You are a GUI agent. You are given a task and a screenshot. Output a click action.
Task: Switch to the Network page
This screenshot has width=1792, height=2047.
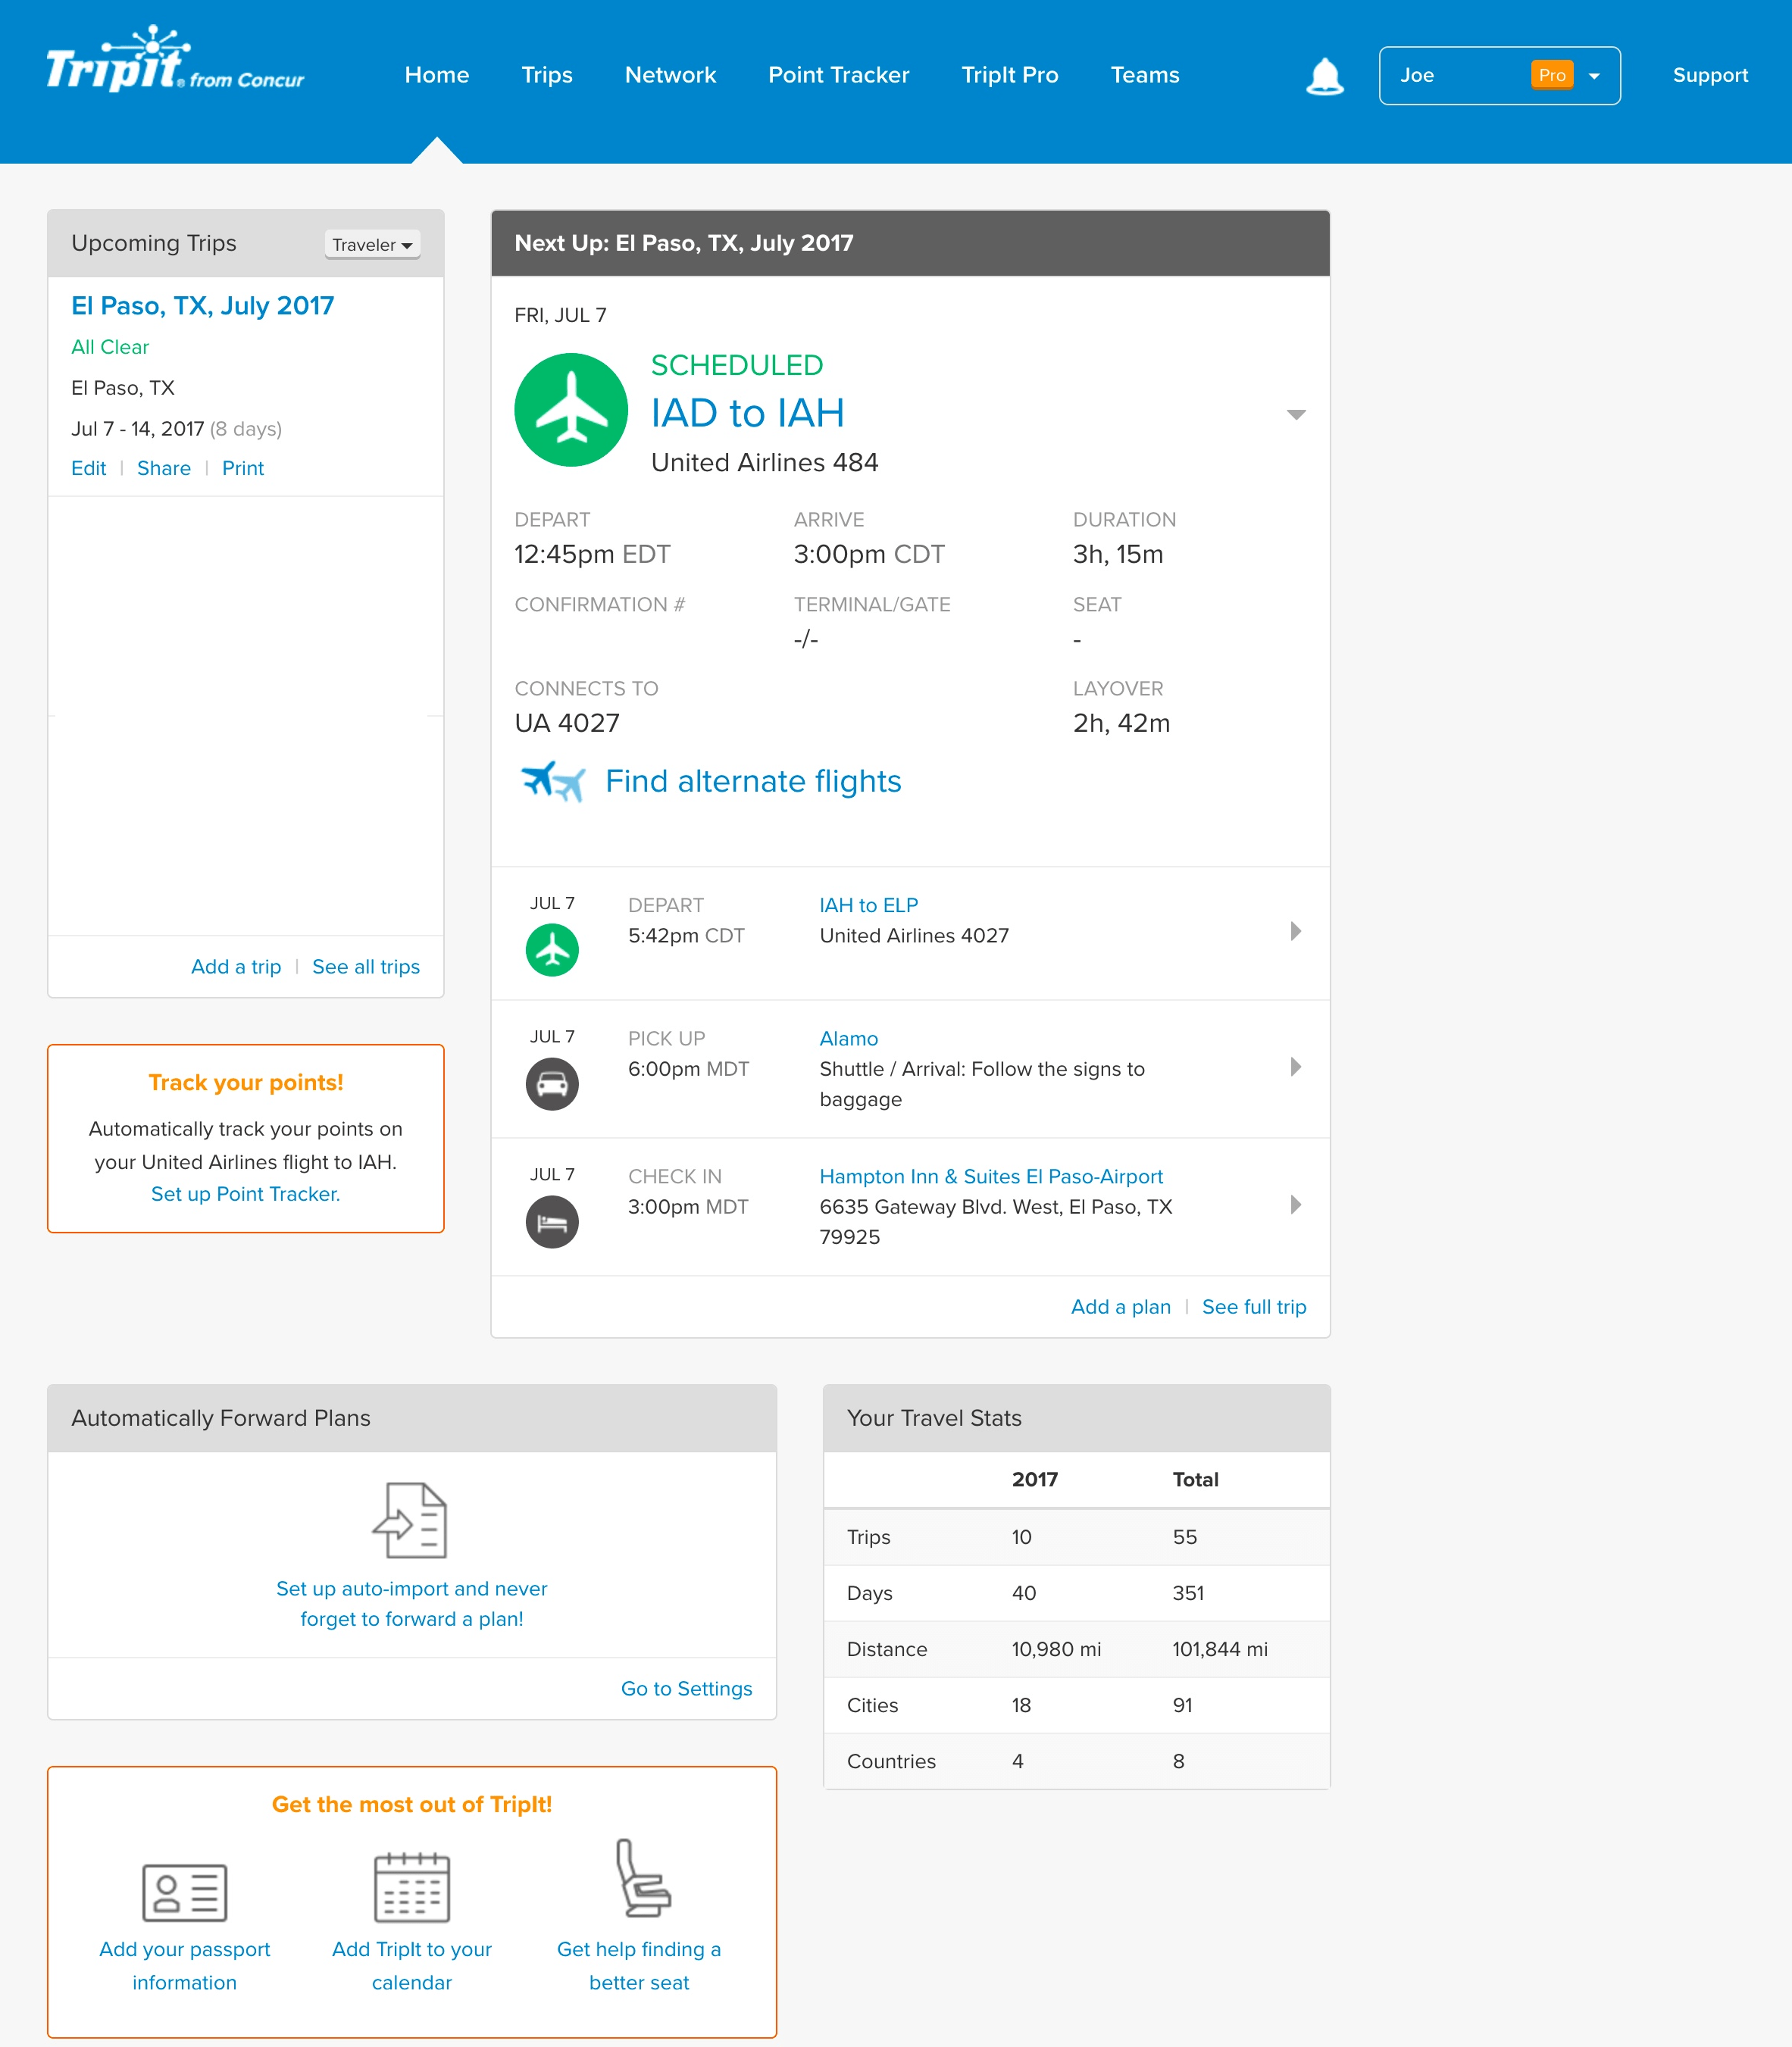pyautogui.click(x=670, y=75)
